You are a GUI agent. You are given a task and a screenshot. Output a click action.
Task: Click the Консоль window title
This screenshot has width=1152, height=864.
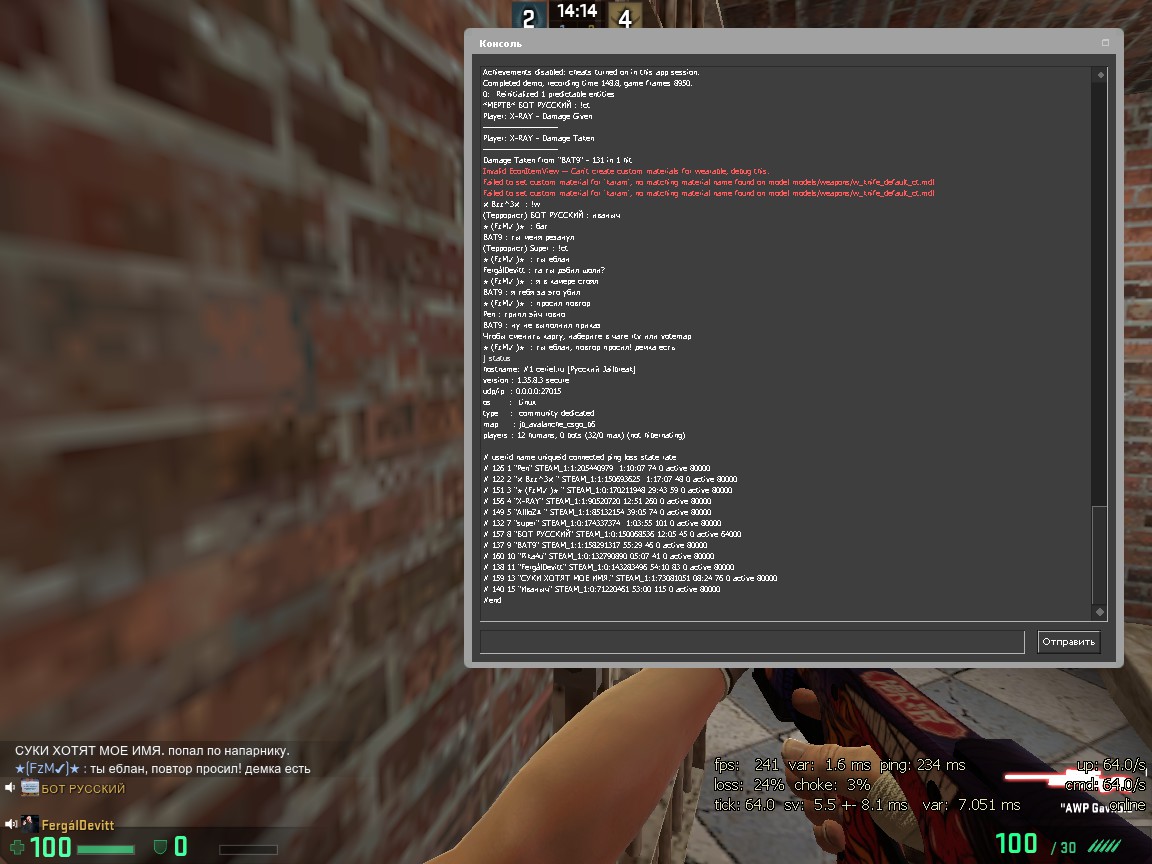(500, 44)
